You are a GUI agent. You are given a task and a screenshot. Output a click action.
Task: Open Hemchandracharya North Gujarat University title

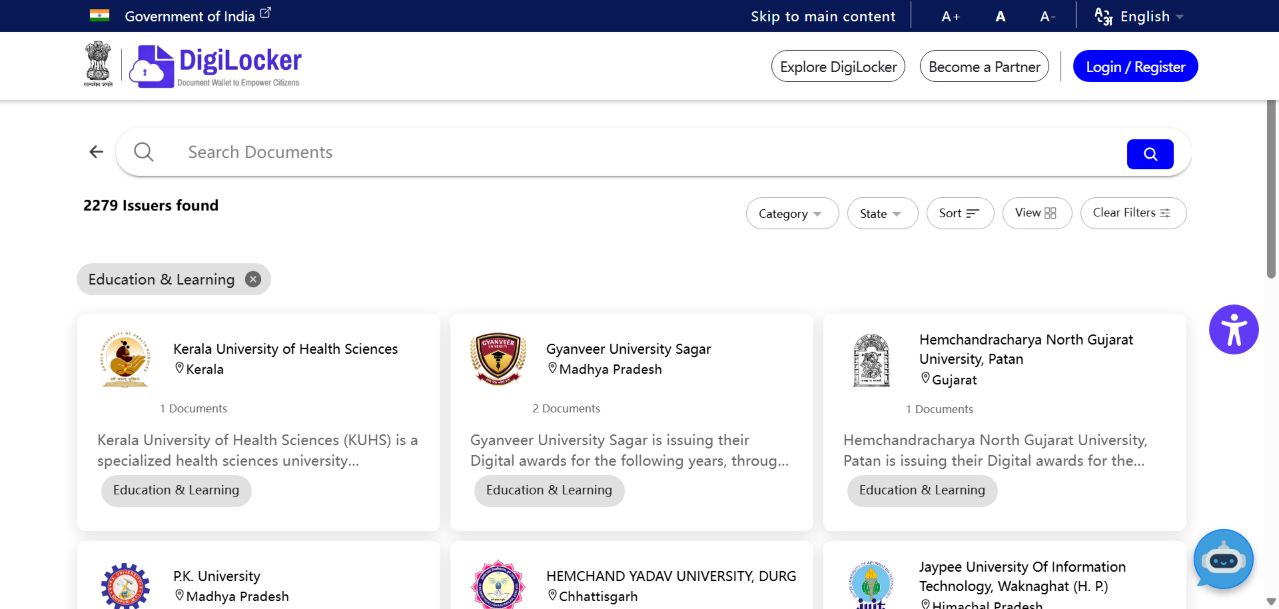click(x=1026, y=349)
